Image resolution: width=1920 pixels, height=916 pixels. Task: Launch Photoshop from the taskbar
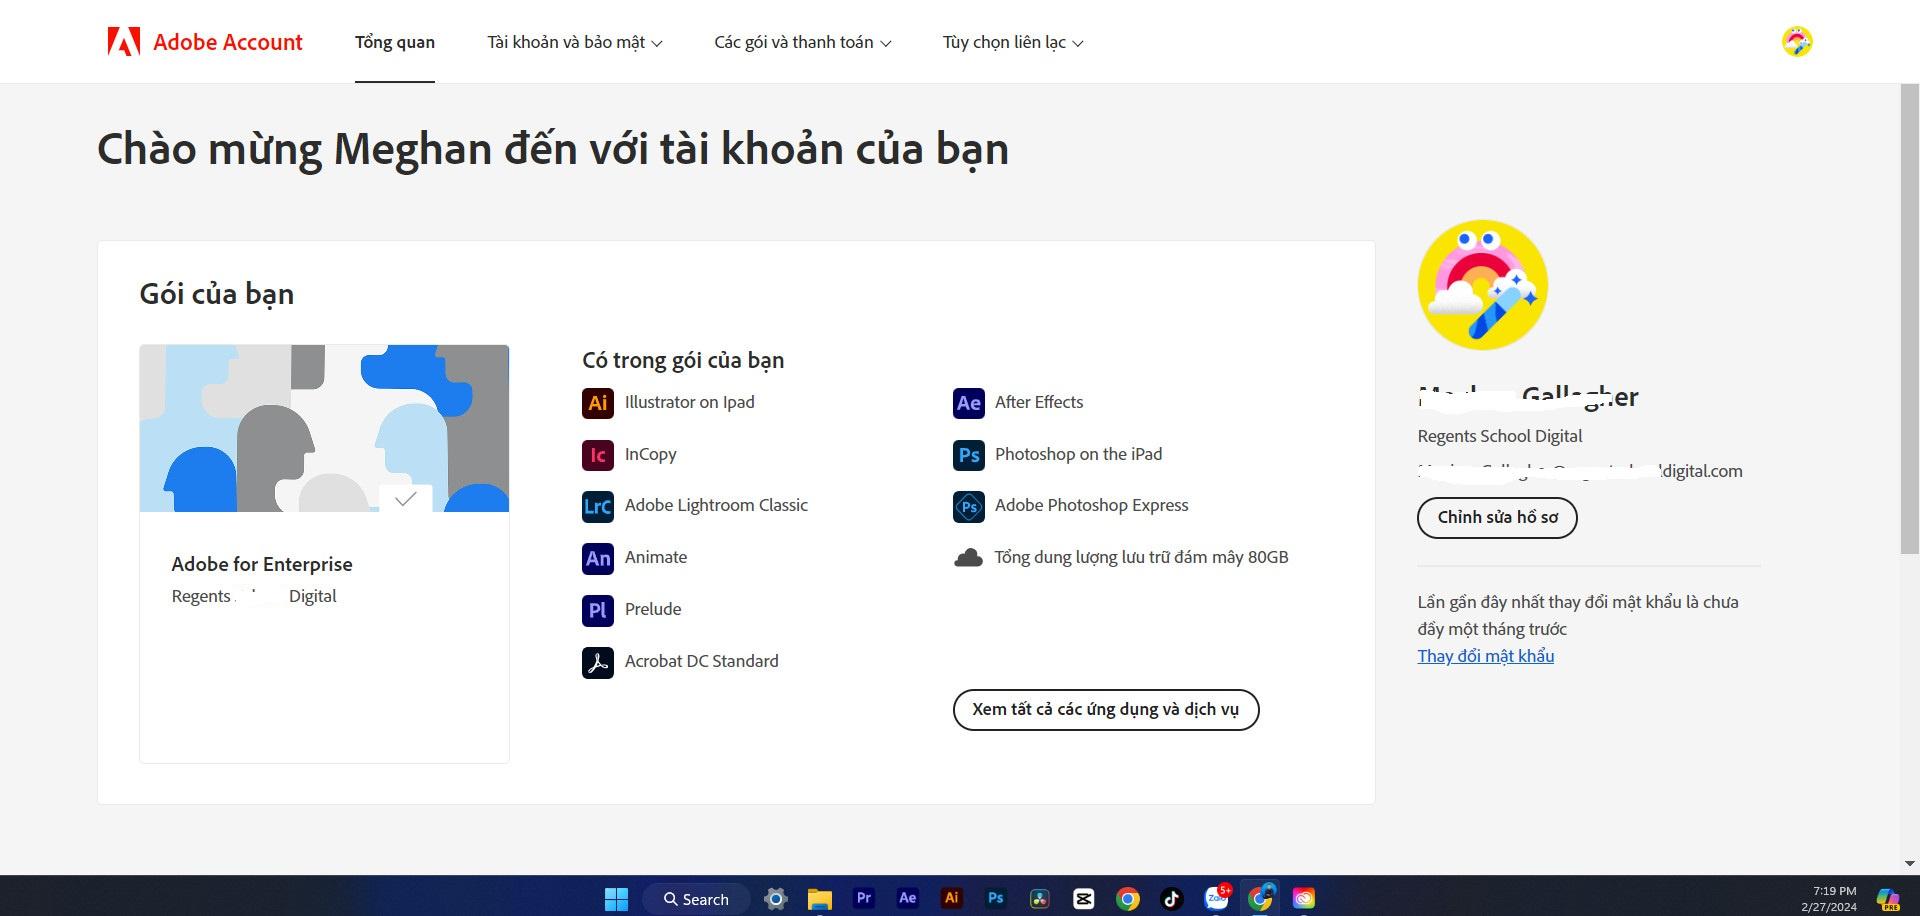(x=996, y=898)
